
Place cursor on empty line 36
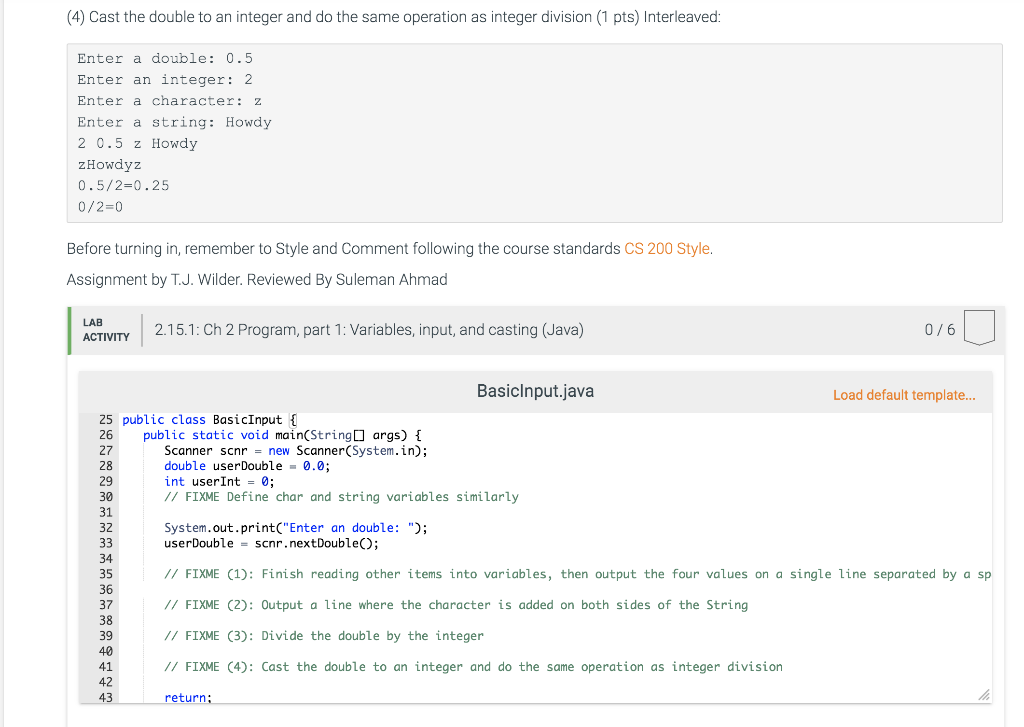555,590
